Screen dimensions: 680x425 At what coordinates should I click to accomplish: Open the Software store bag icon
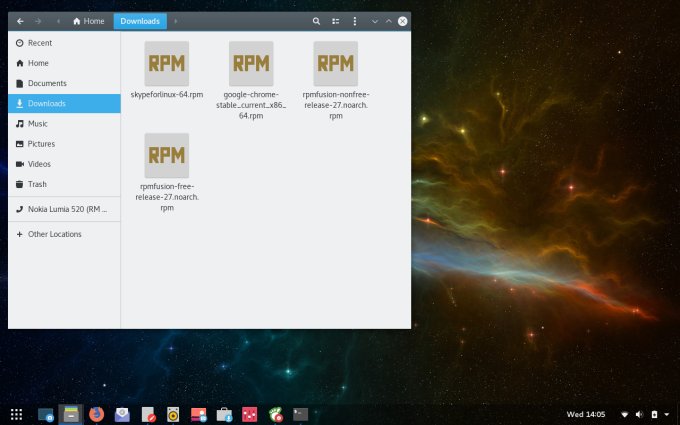pos(224,415)
